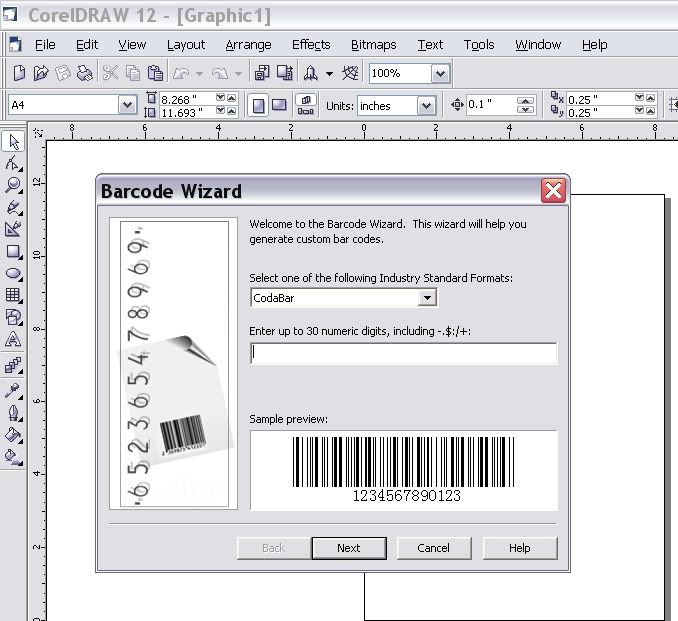Select the Zoom tool magnifier

coord(13,186)
